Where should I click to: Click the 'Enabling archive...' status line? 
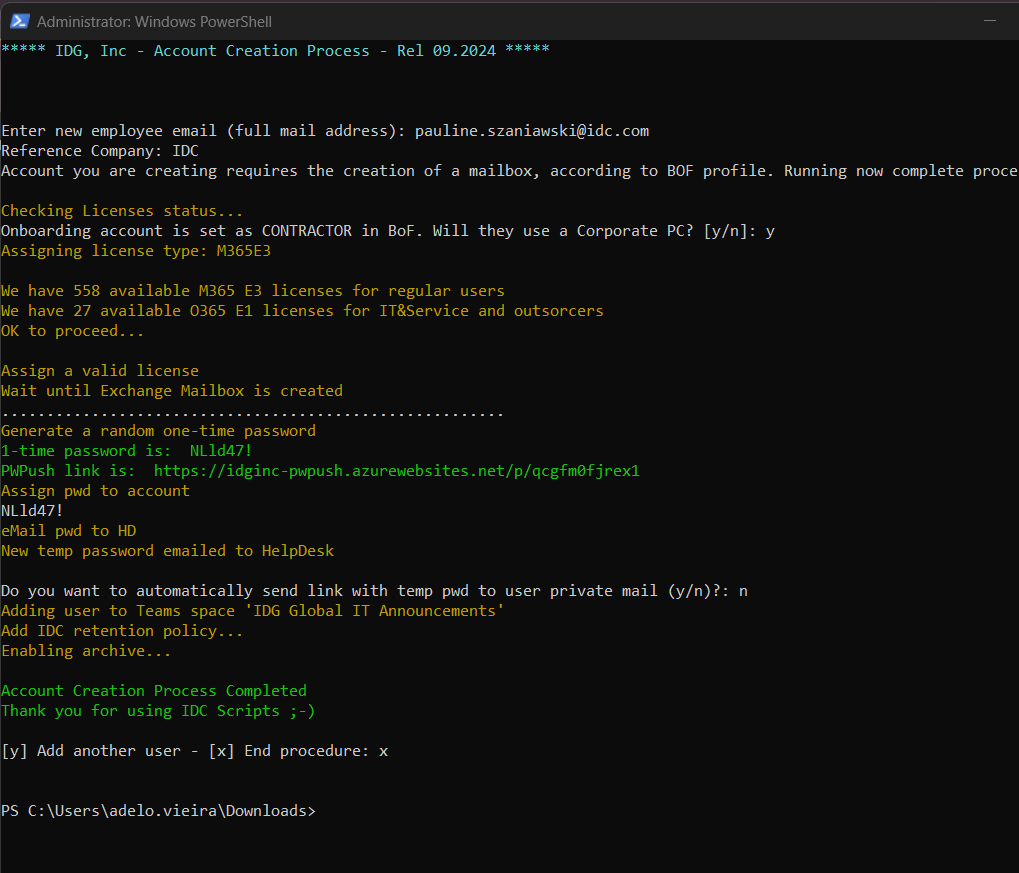[86, 651]
